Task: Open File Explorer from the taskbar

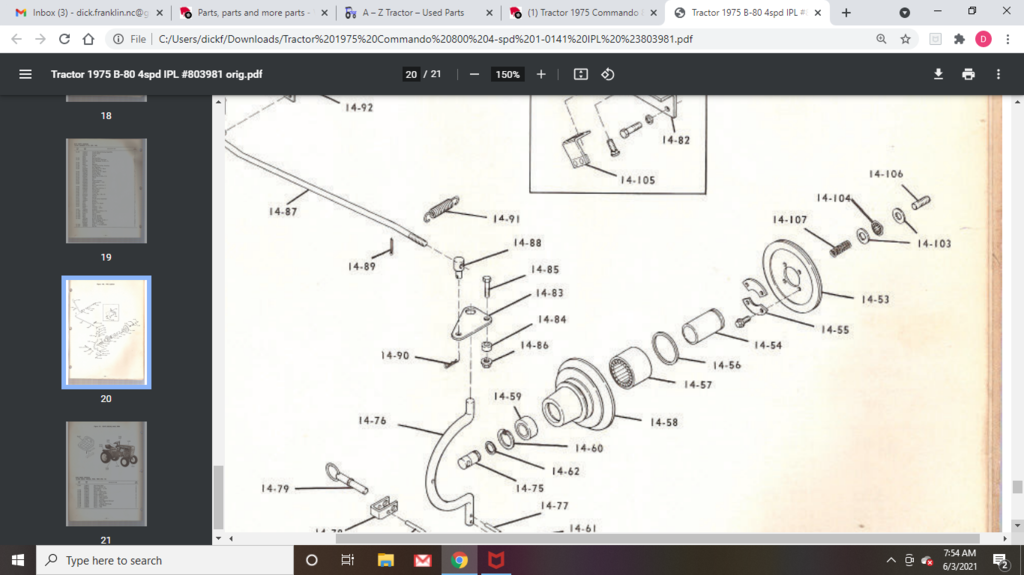Action: coord(385,560)
